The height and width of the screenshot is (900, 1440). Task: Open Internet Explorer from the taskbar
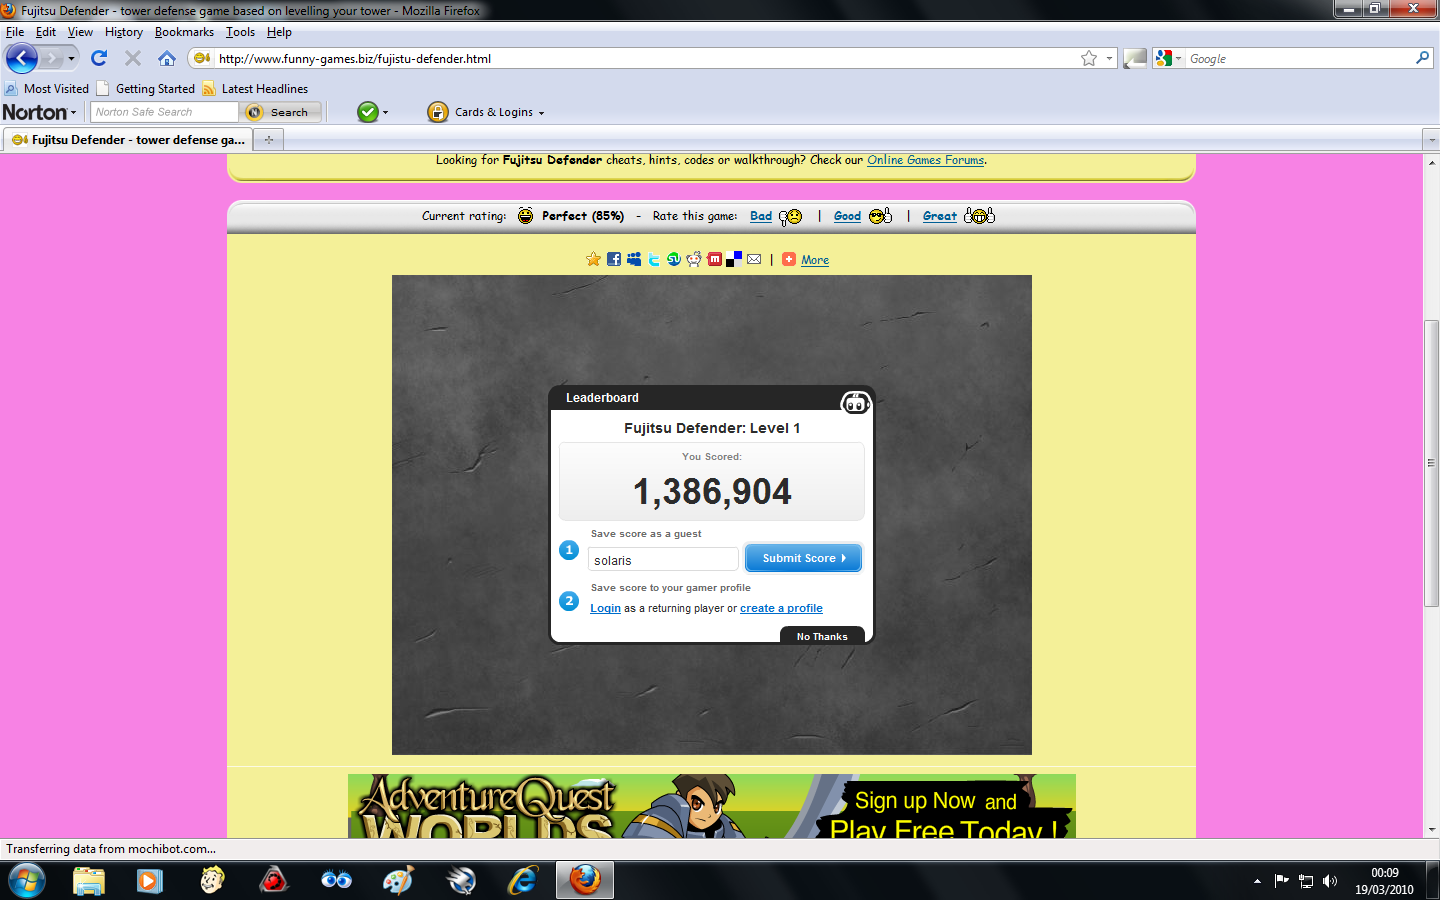523,880
